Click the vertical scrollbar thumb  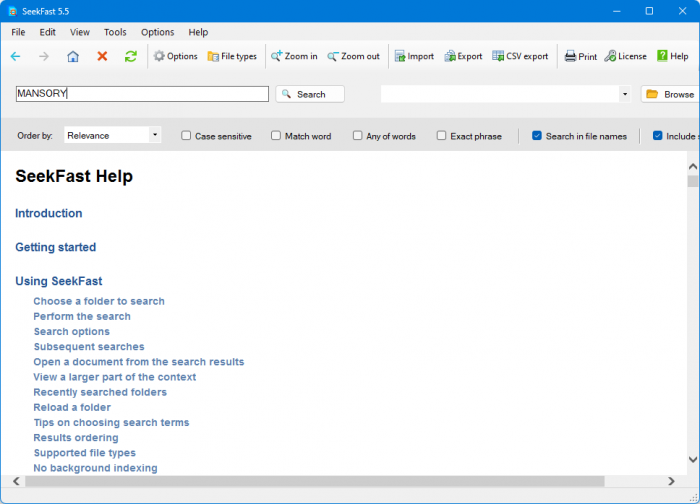[693, 181]
